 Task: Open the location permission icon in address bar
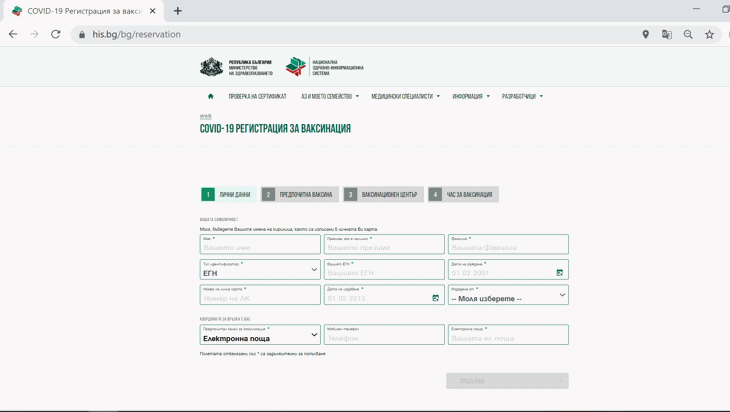coord(645,34)
